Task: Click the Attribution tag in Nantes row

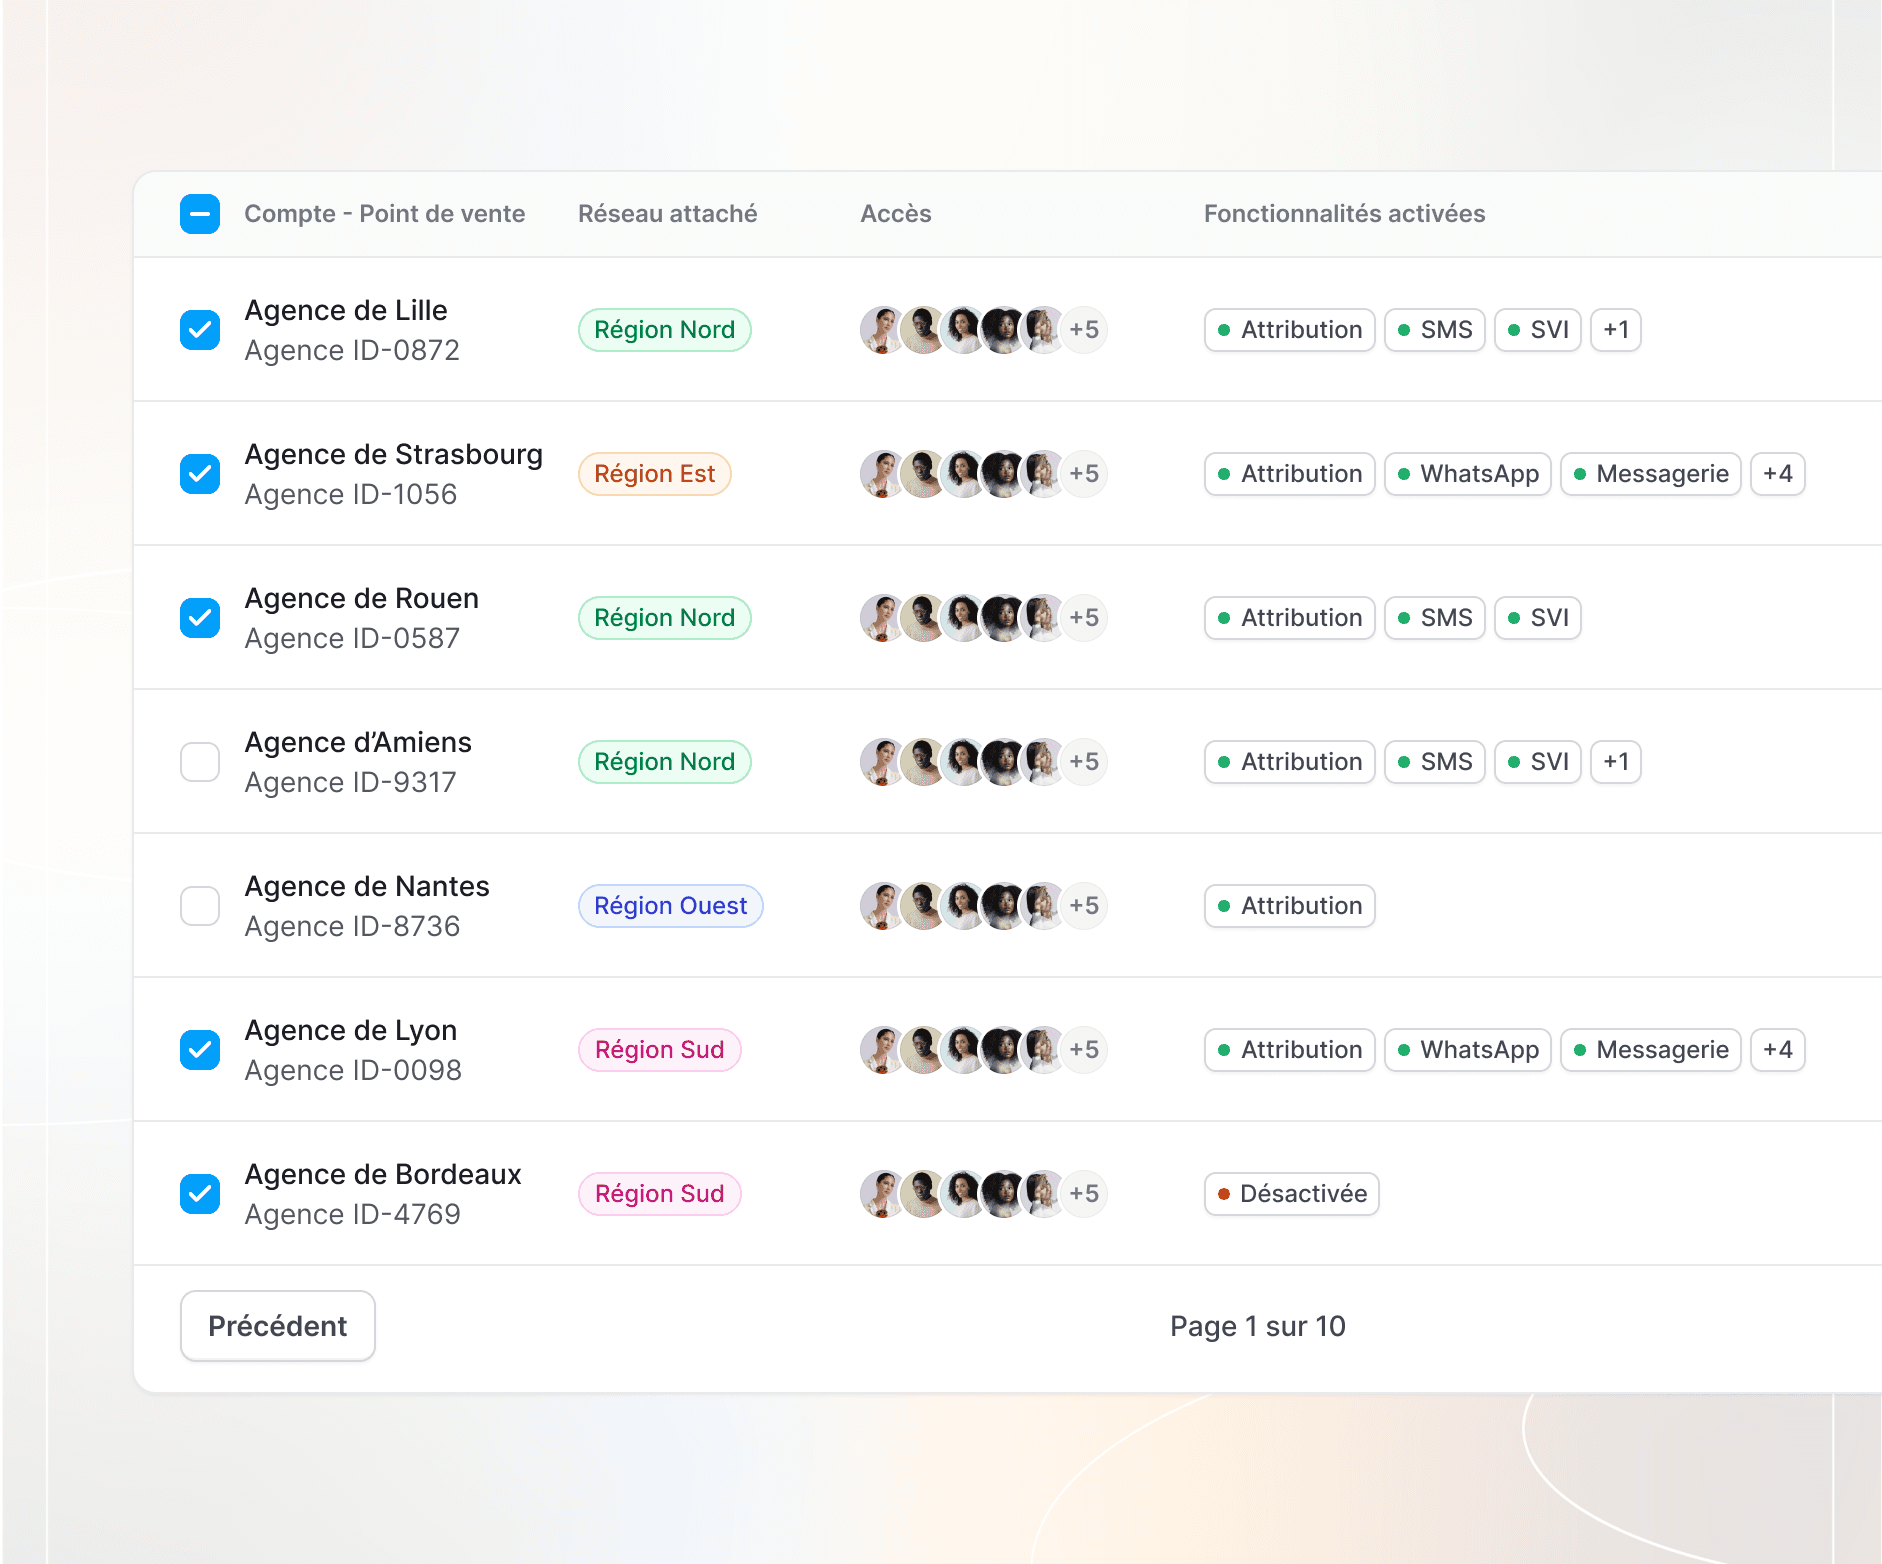Action: pyautogui.click(x=1290, y=906)
